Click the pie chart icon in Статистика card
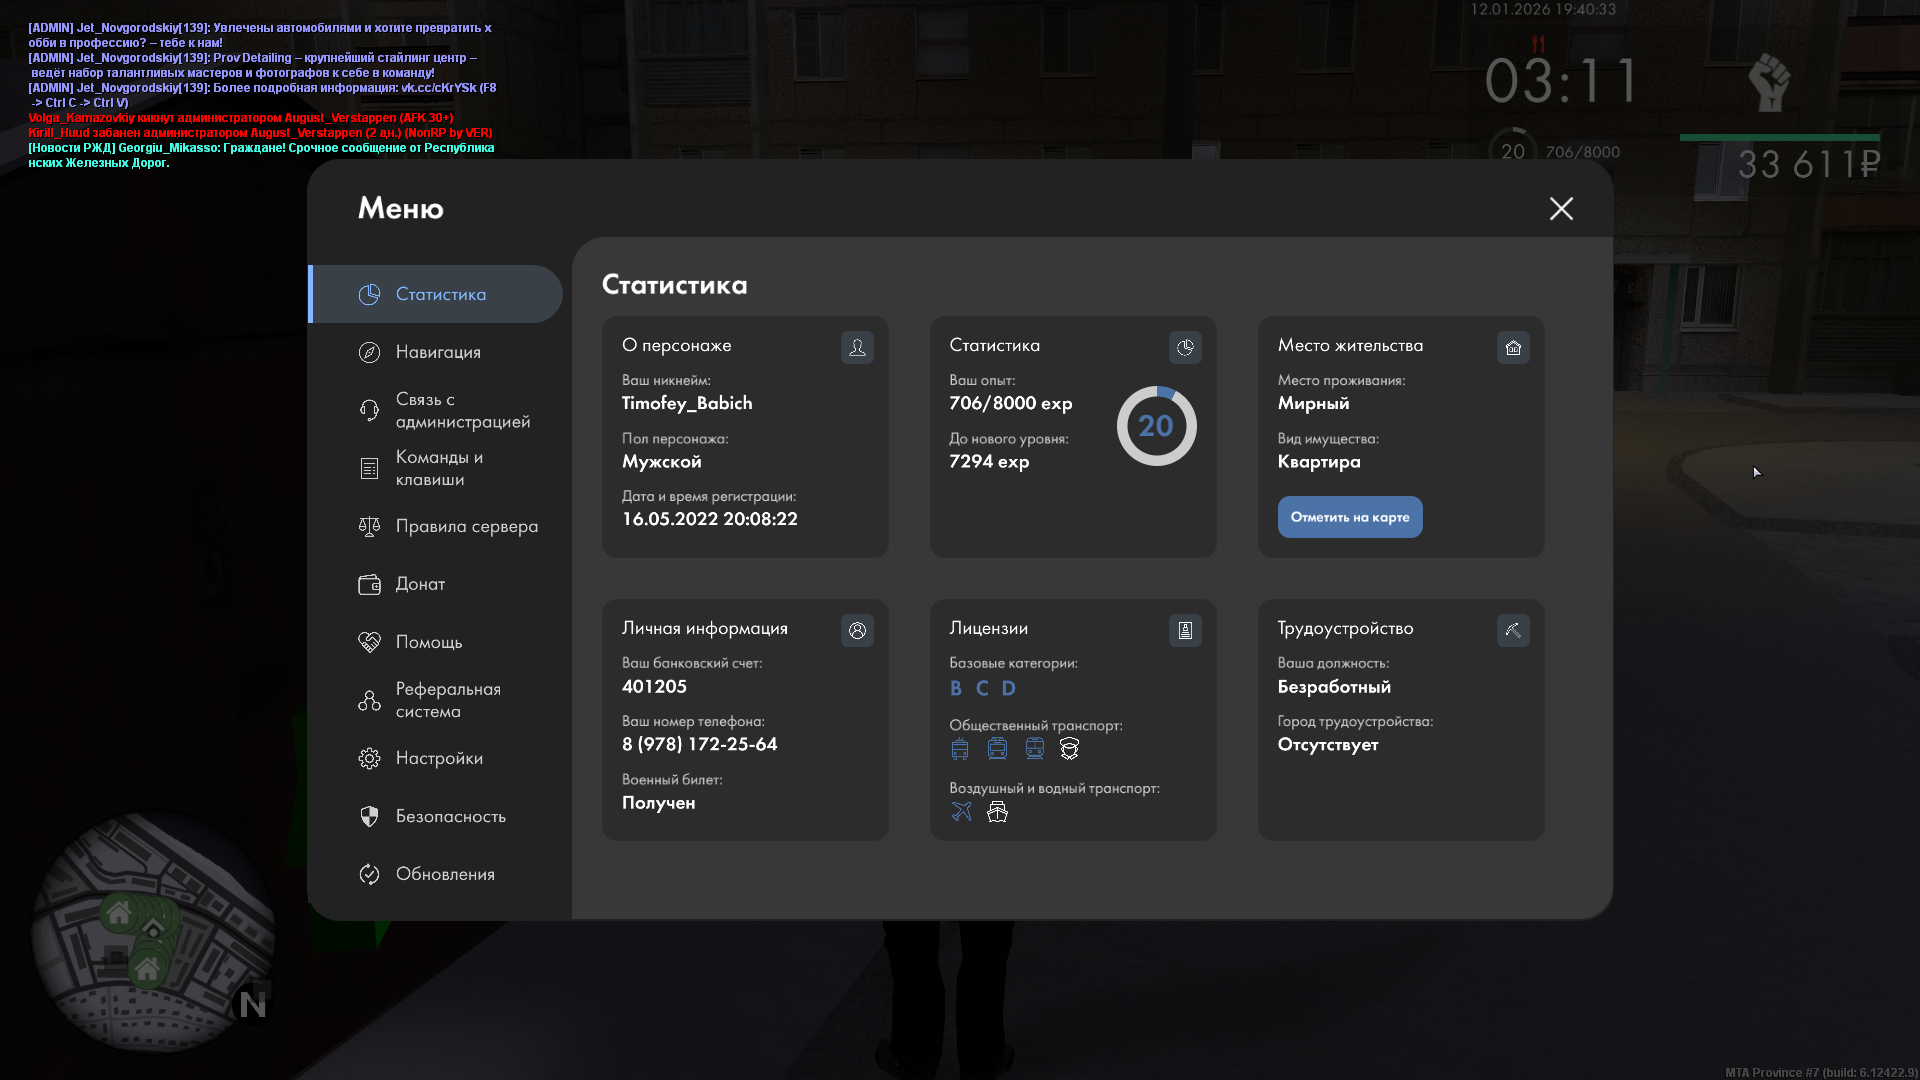The height and width of the screenshot is (1080, 1920). click(1185, 347)
